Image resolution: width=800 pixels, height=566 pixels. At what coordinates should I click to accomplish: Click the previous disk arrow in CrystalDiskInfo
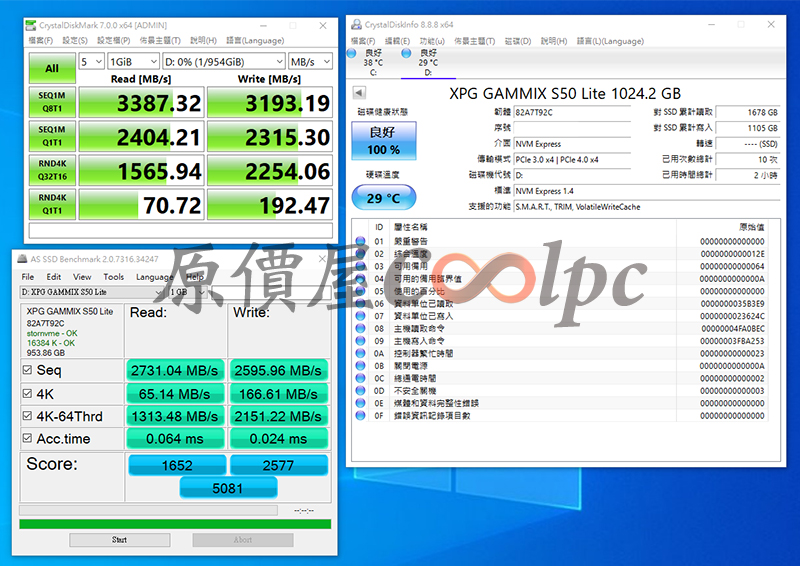coord(359,92)
